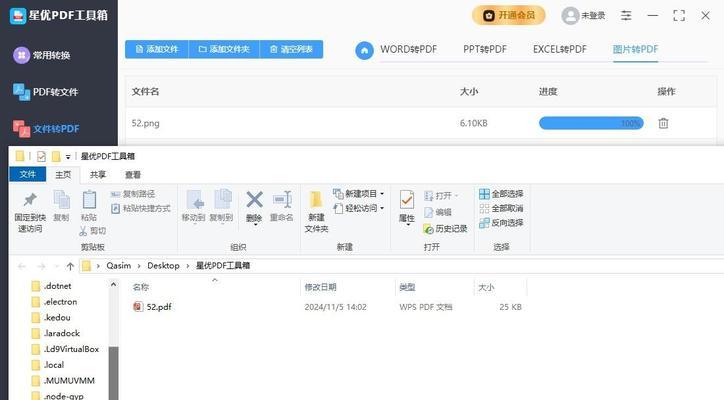Click 反向选择 in the ribbon

[x=501, y=223]
